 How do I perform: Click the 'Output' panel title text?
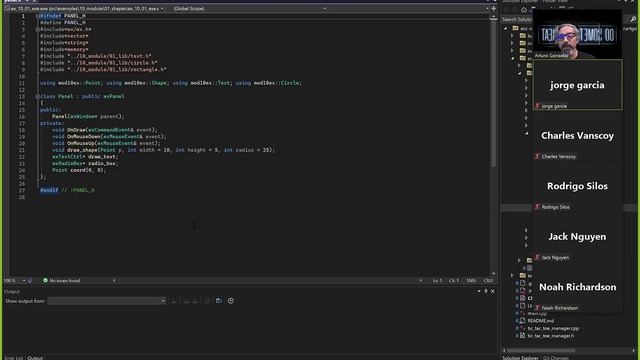pos(12,291)
